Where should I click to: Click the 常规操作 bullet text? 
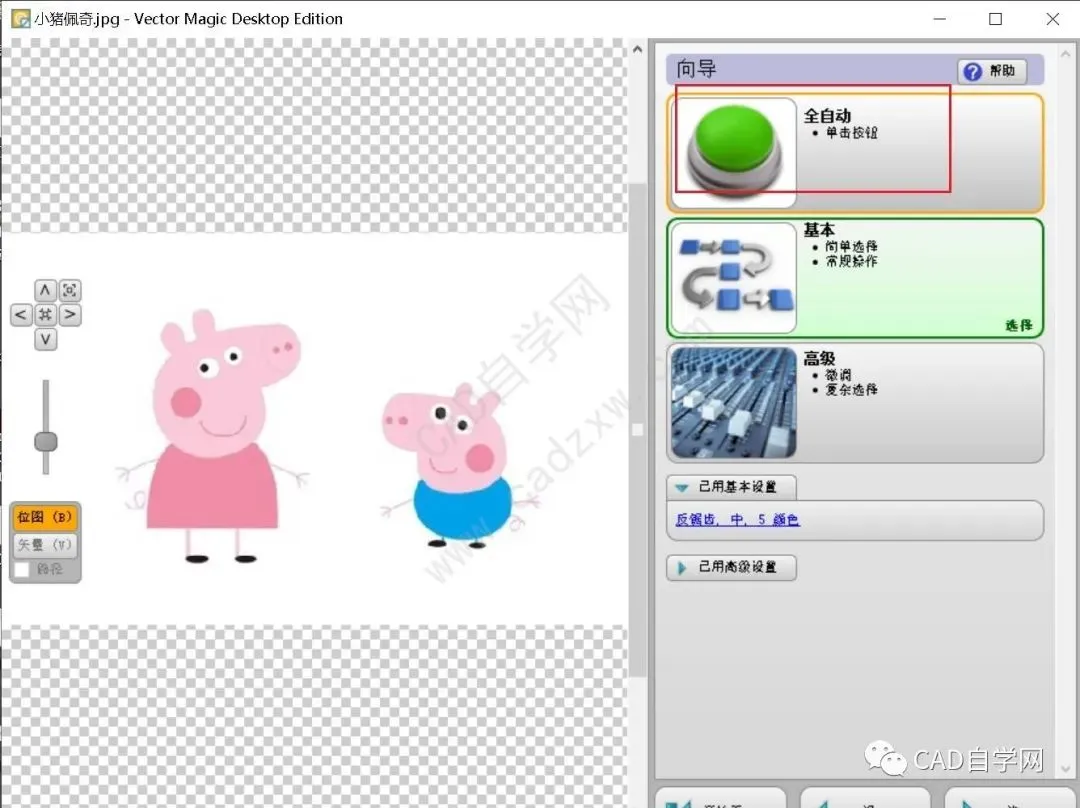click(851, 262)
